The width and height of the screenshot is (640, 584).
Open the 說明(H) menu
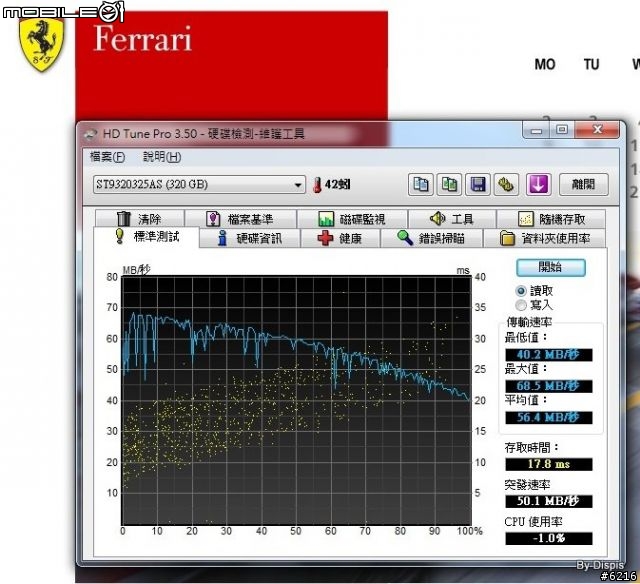(162, 157)
